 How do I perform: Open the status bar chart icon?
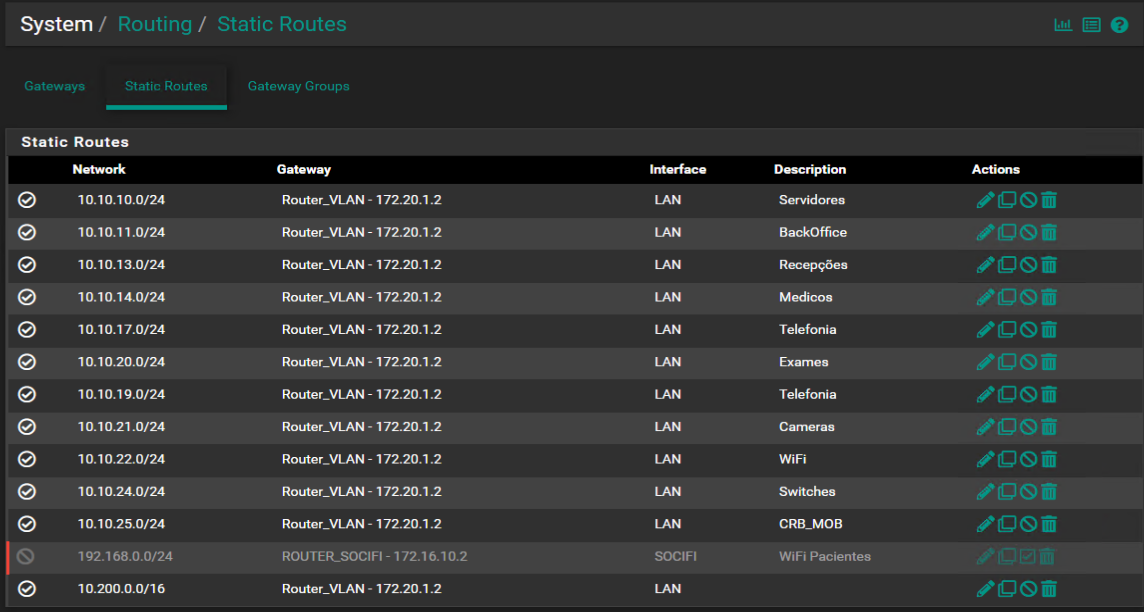[x=1063, y=25]
